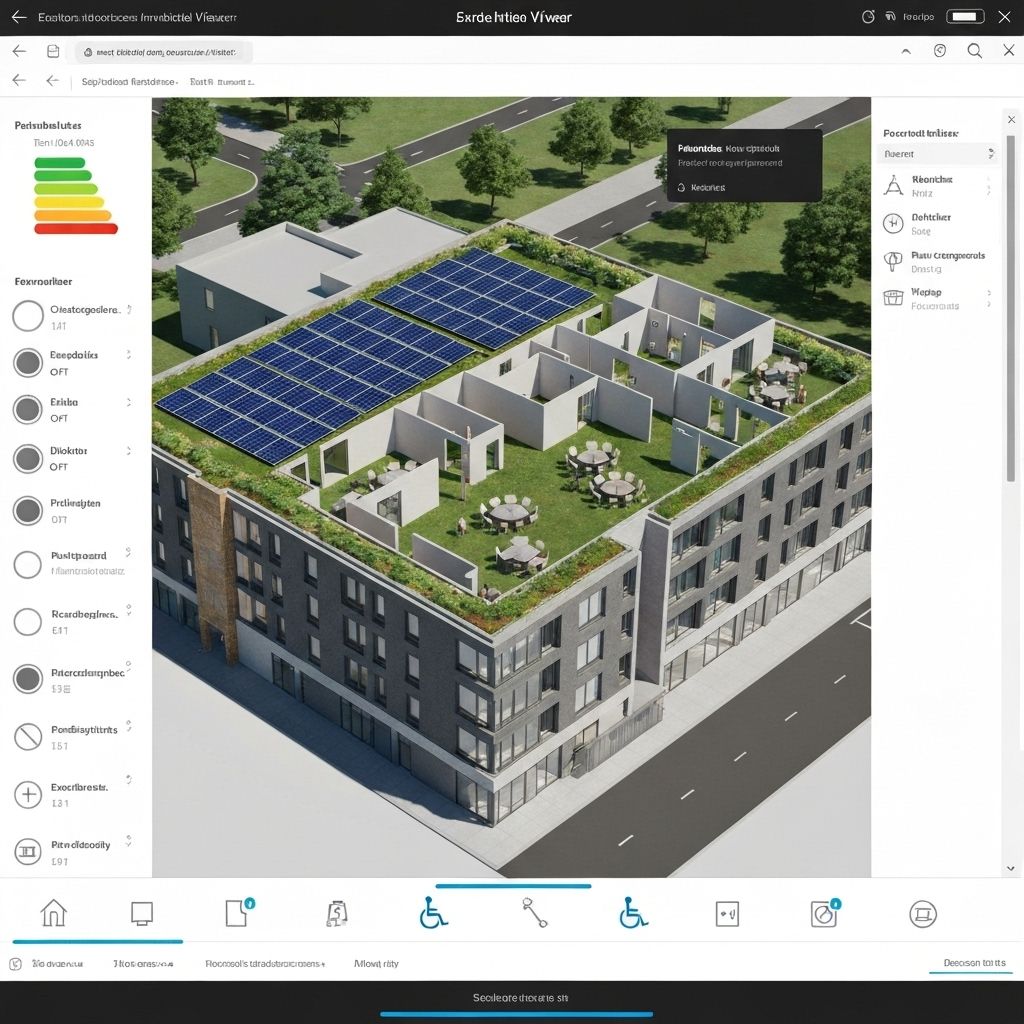Click the power outlet icon in bottom toolbar
The image size is (1024, 1024).
coord(727,913)
